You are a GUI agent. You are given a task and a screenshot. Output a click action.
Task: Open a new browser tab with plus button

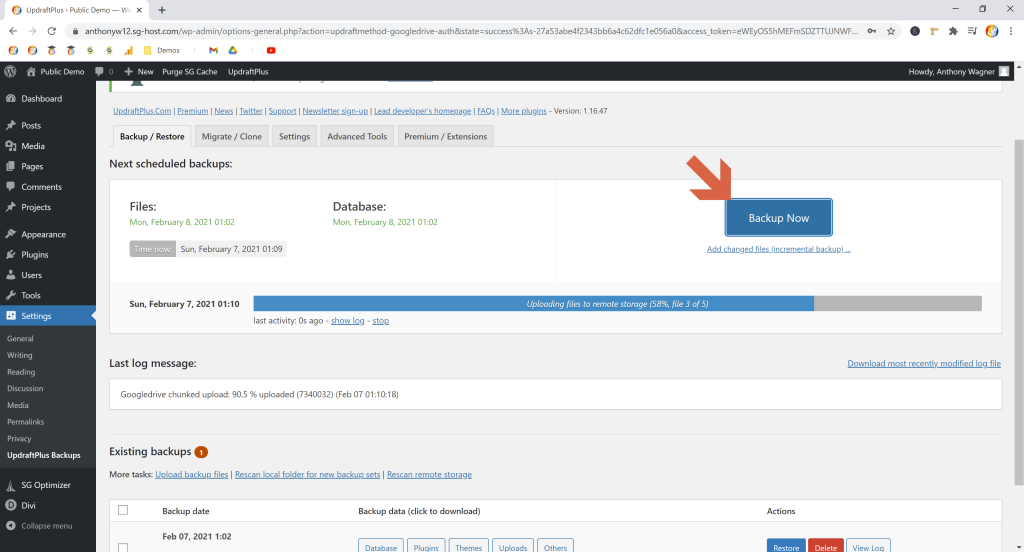[x=162, y=10]
